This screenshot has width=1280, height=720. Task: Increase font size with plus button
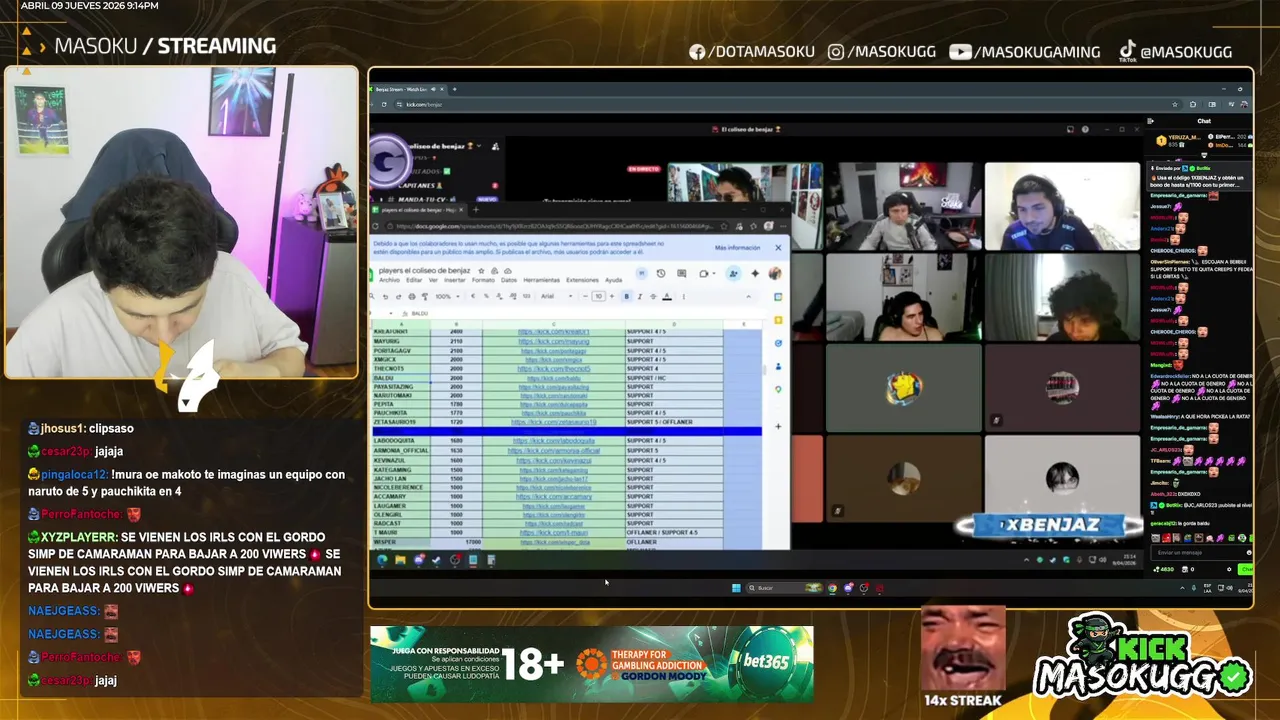pos(612,296)
